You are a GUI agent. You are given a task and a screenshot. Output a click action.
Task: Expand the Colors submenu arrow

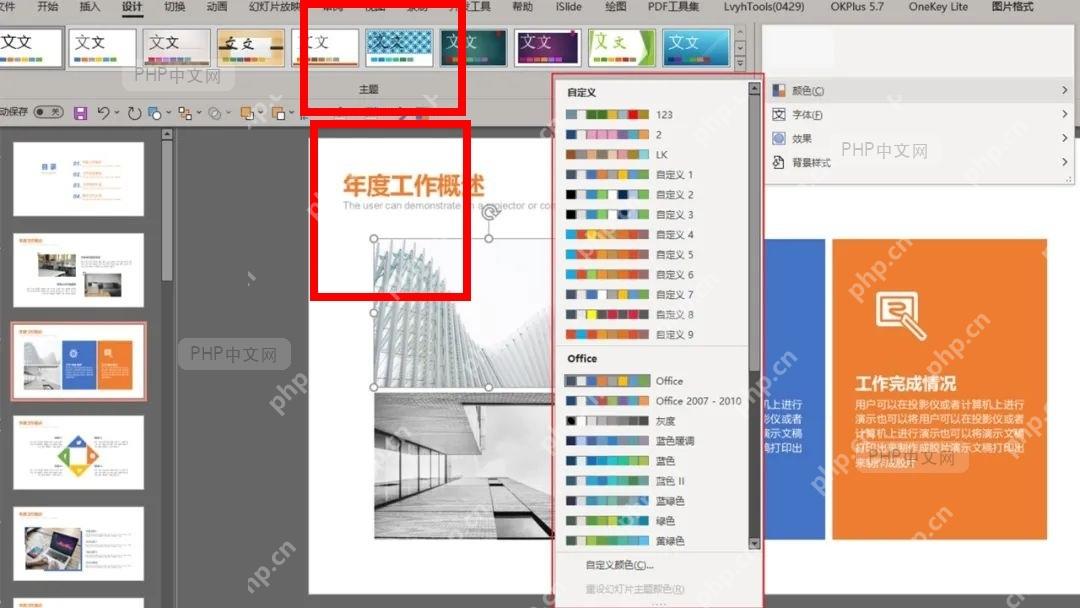pos(1064,90)
